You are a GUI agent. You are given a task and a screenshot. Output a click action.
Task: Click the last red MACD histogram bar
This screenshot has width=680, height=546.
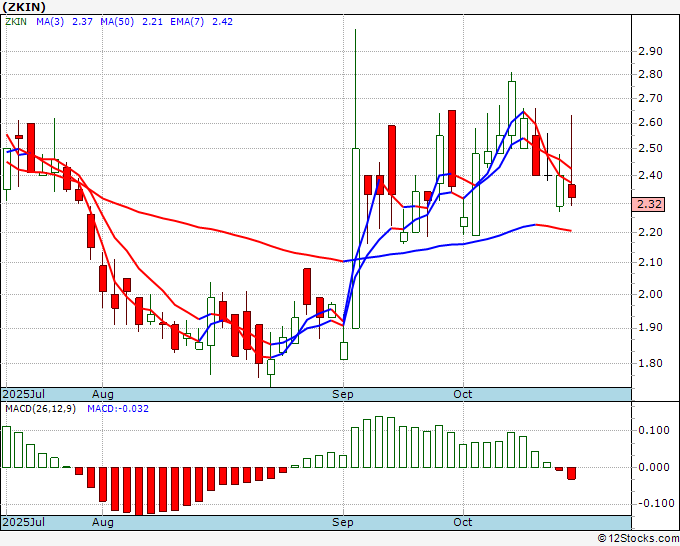click(x=572, y=473)
